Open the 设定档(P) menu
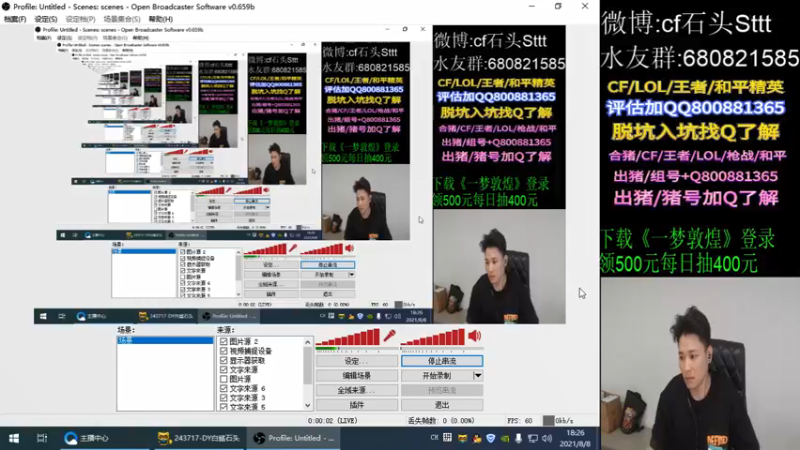Screen dimensions: 800x450 (80, 19)
